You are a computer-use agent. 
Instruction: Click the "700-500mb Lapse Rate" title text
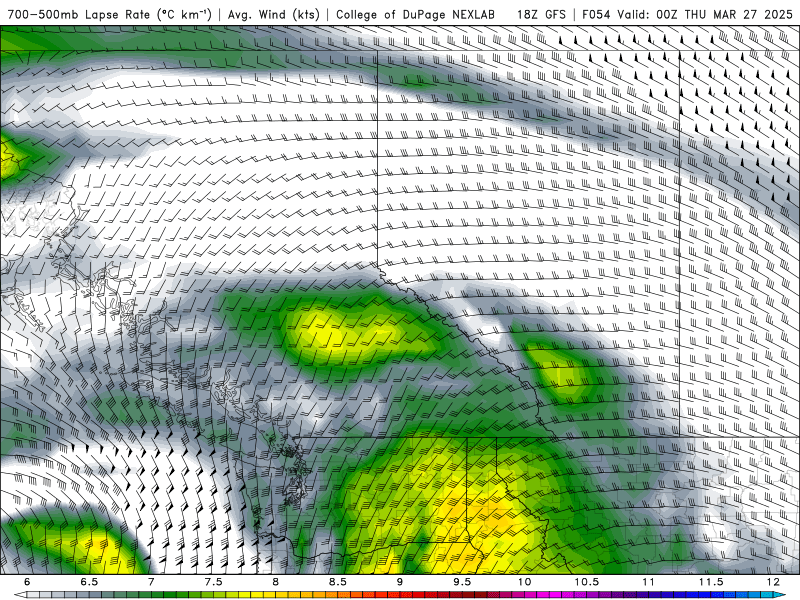click(x=78, y=14)
